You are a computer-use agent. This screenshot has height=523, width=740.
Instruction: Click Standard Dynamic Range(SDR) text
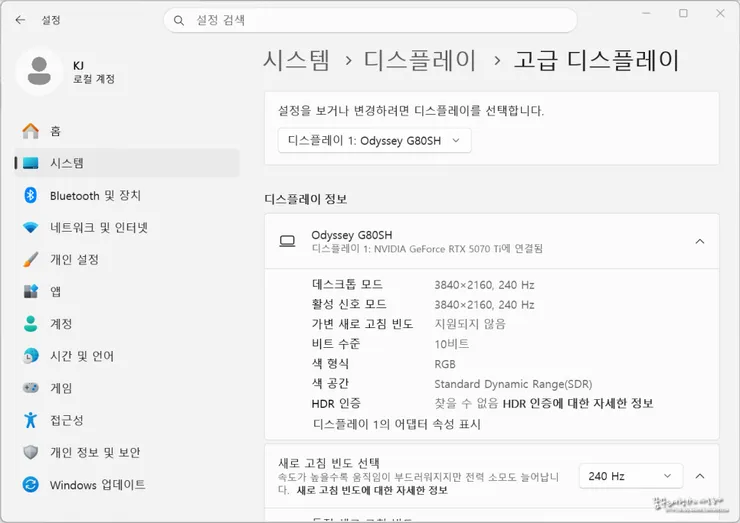(513, 384)
